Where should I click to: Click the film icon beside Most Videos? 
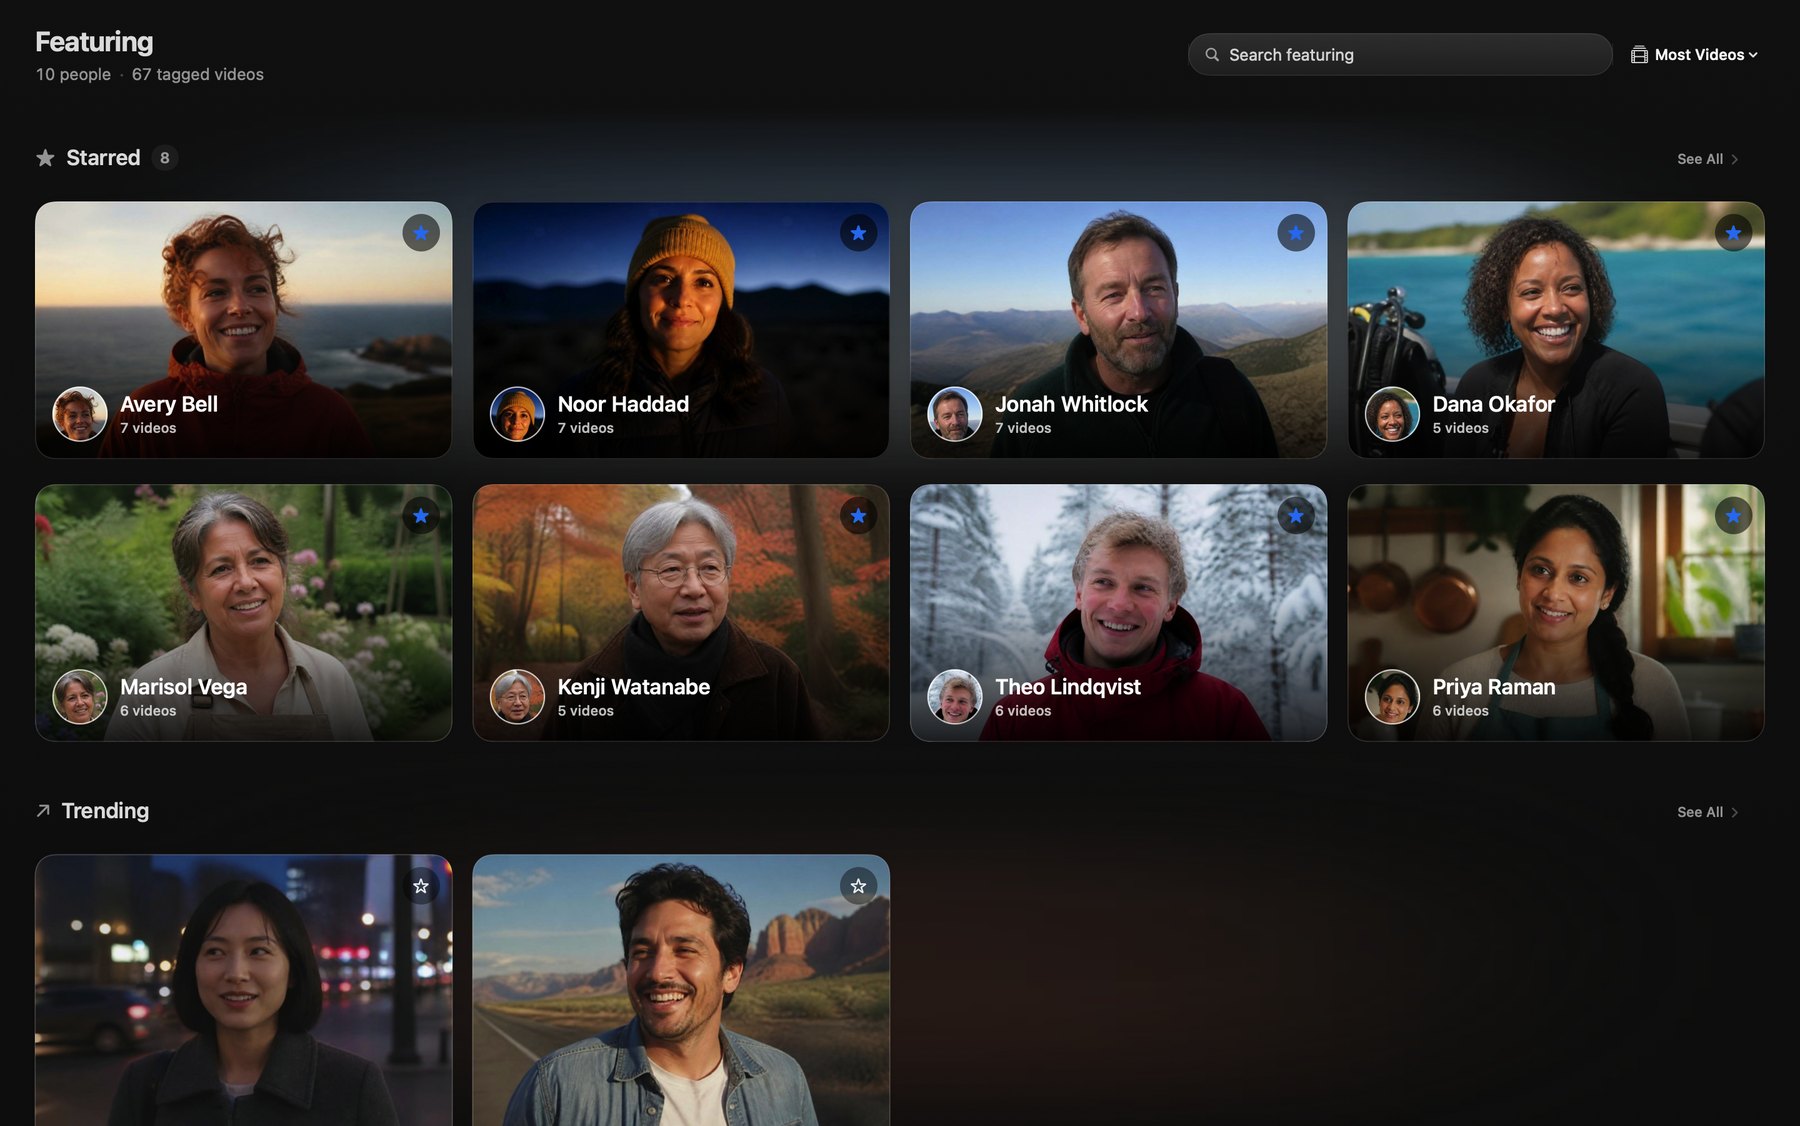[x=1639, y=55]
